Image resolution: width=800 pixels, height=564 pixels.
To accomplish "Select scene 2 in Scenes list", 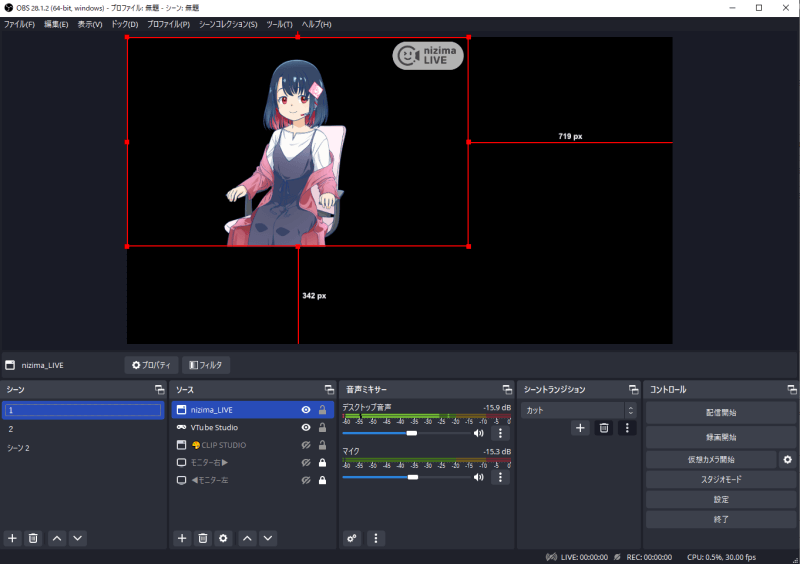I will tap(83, 429).
